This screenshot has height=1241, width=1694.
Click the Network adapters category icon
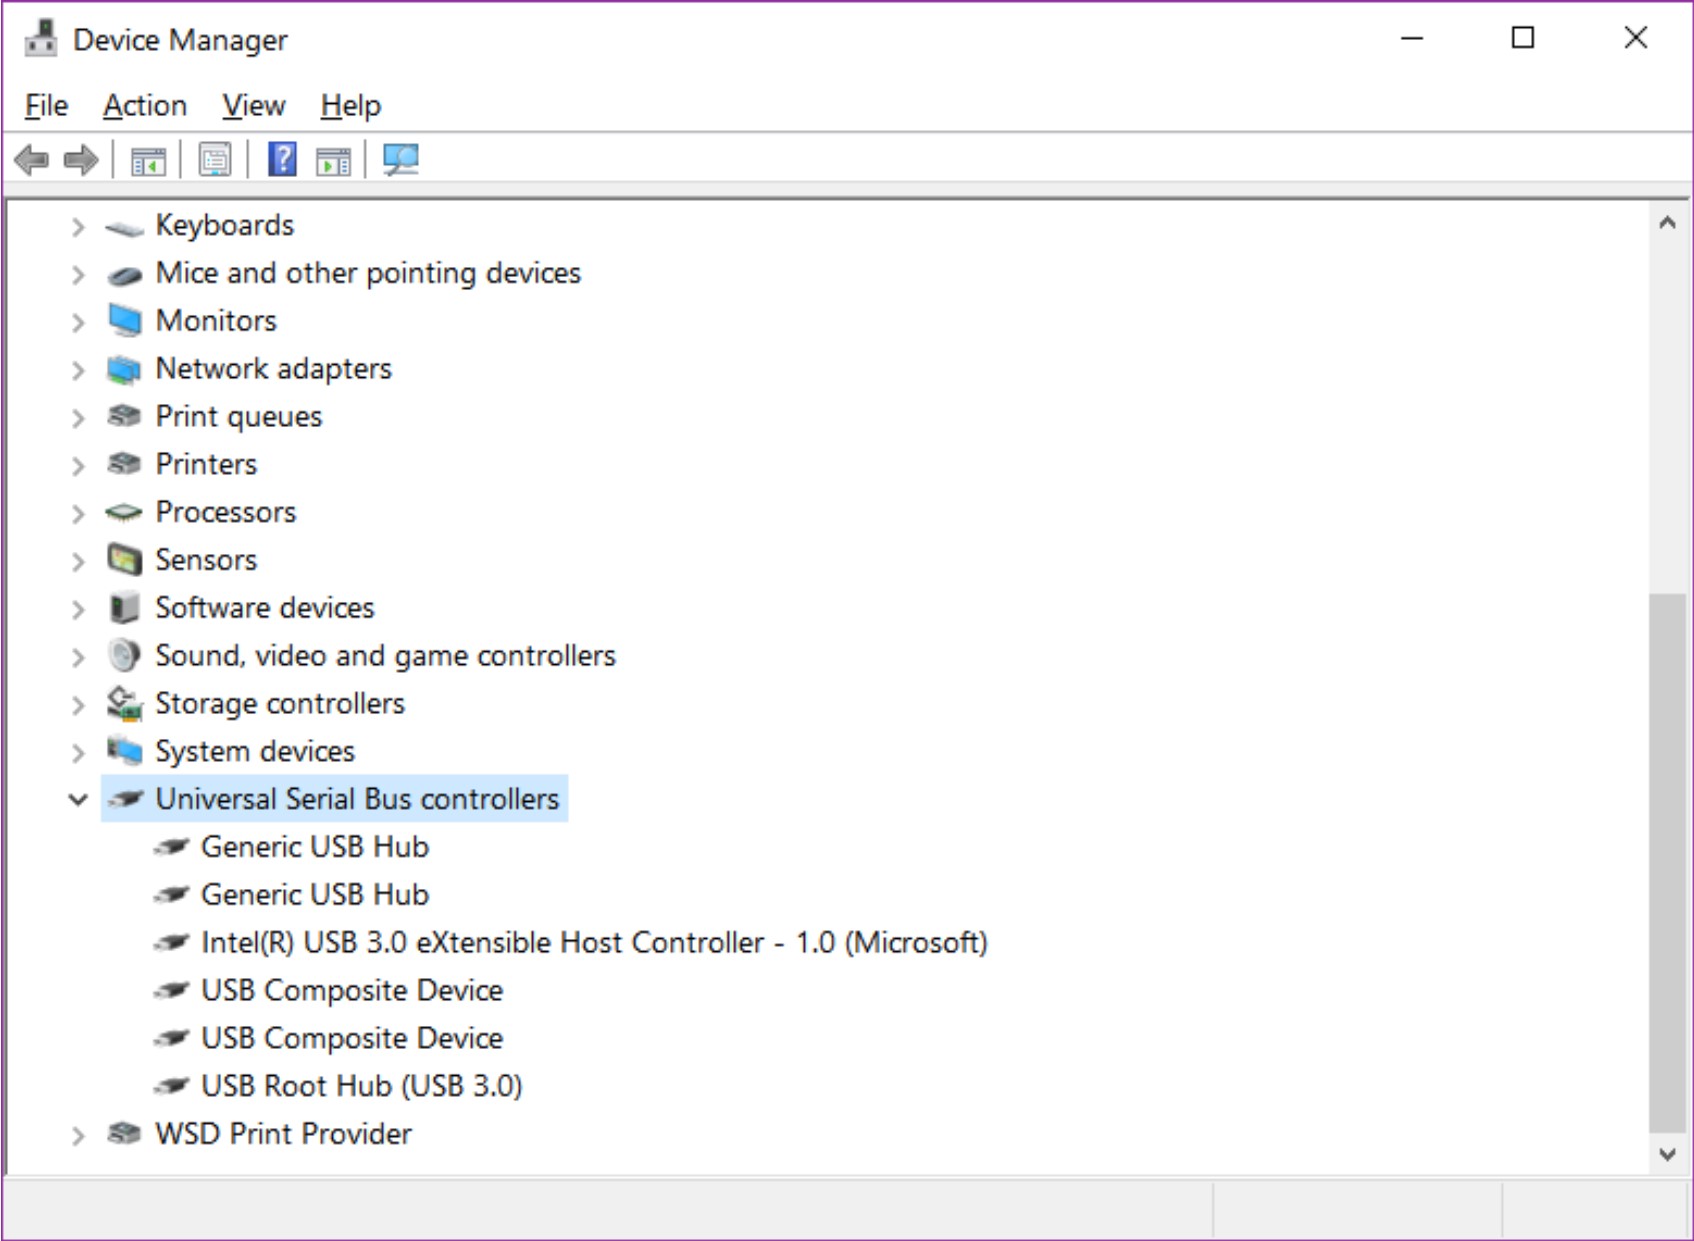124,370
